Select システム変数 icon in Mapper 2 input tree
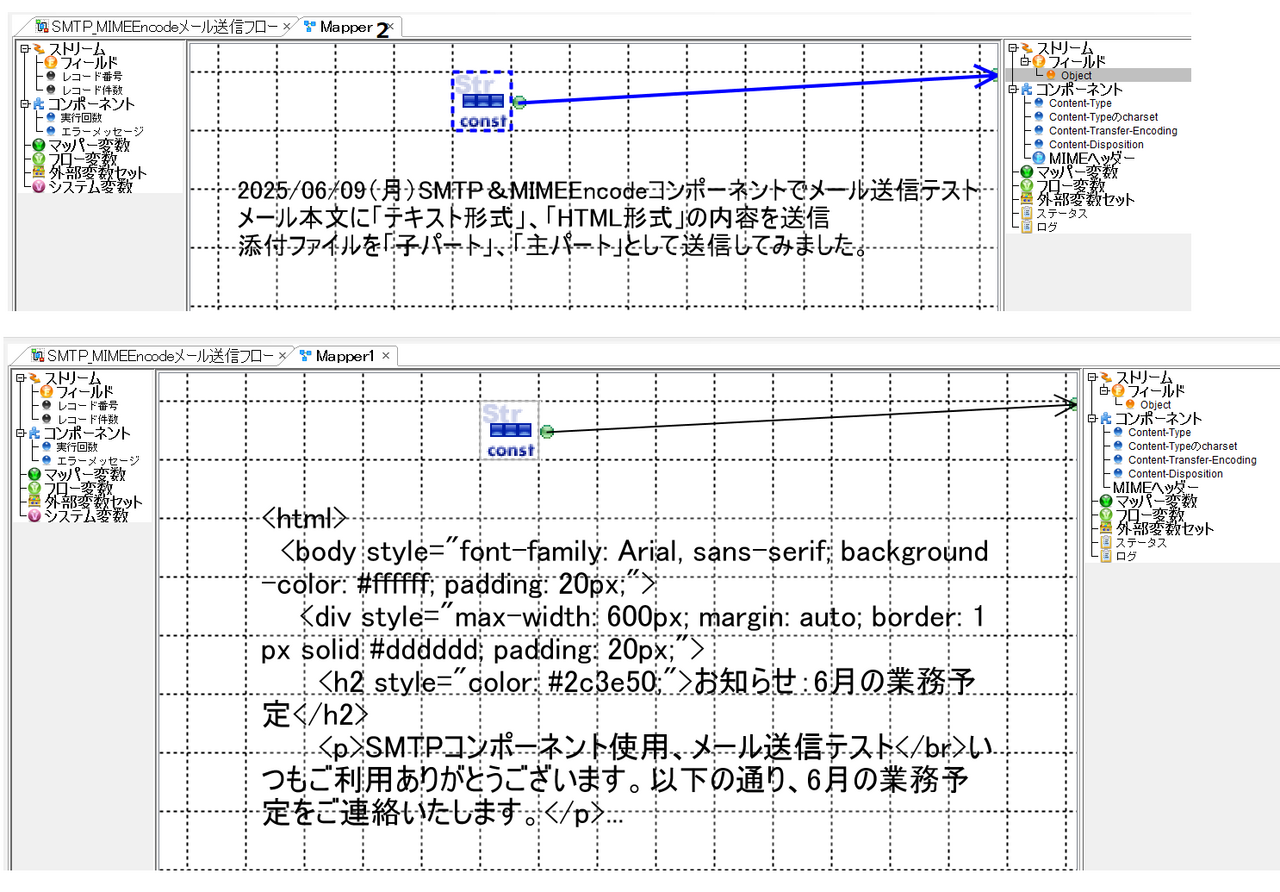Image resolution: width=1280 pixels, height=892 pixels. (39, 186)
